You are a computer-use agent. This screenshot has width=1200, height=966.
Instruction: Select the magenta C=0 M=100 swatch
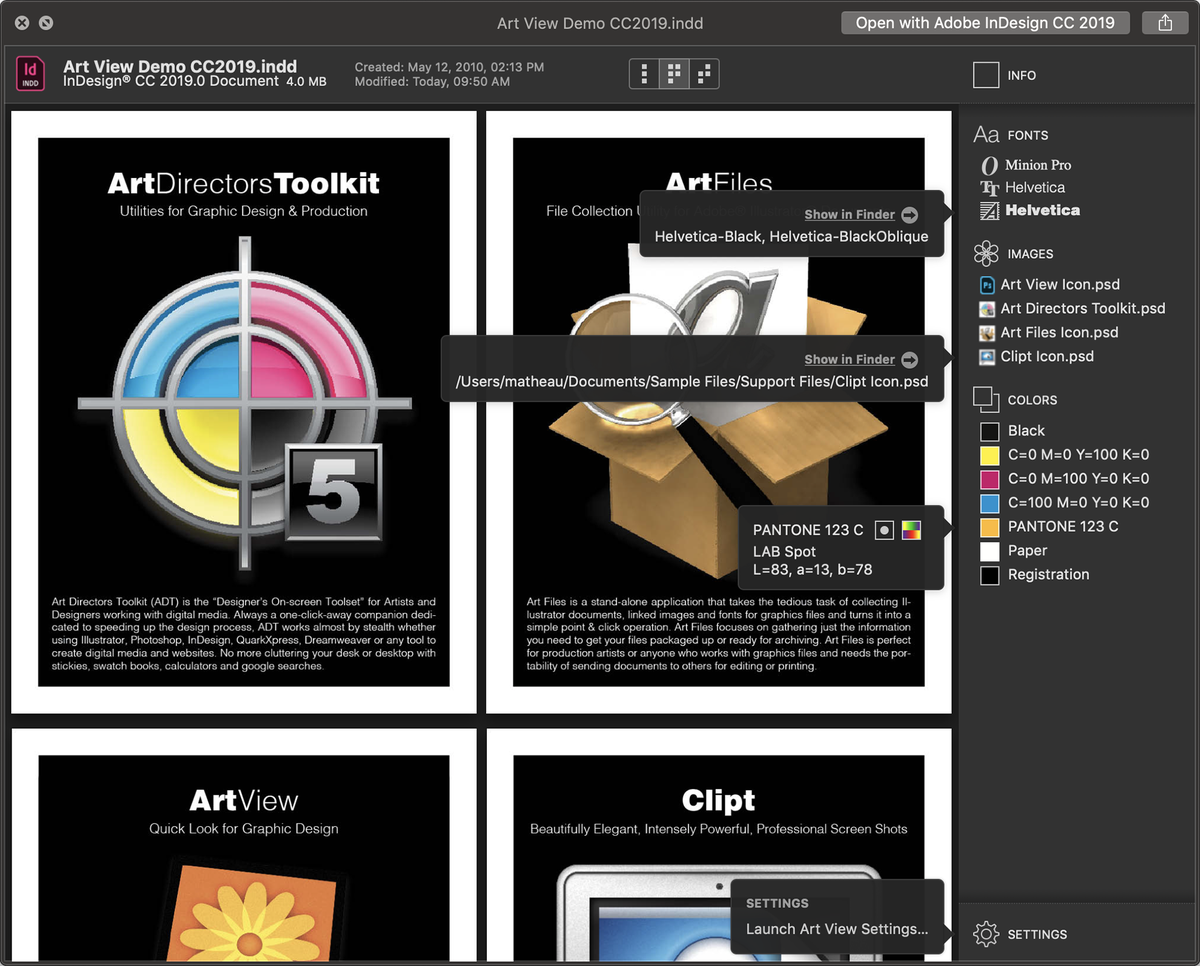tap(989, 479)
